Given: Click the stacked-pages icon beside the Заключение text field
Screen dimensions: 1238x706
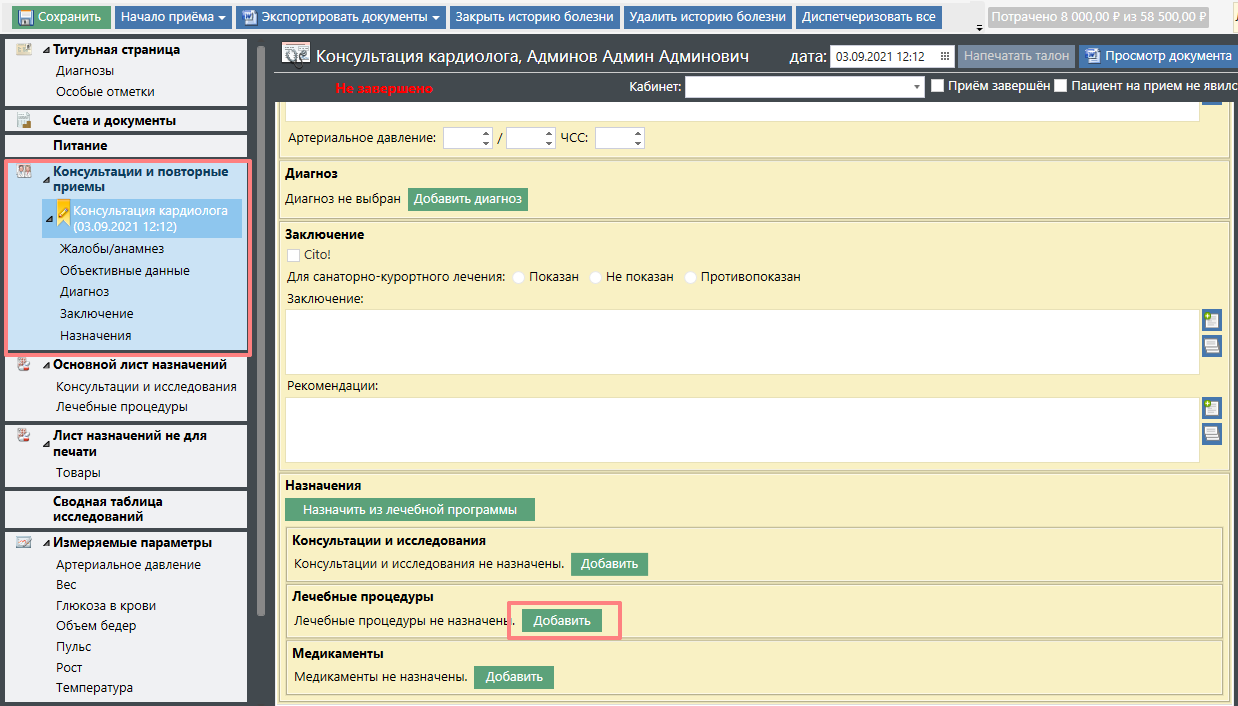Looking at the screenshot, I should click(x=1211, y=346).
